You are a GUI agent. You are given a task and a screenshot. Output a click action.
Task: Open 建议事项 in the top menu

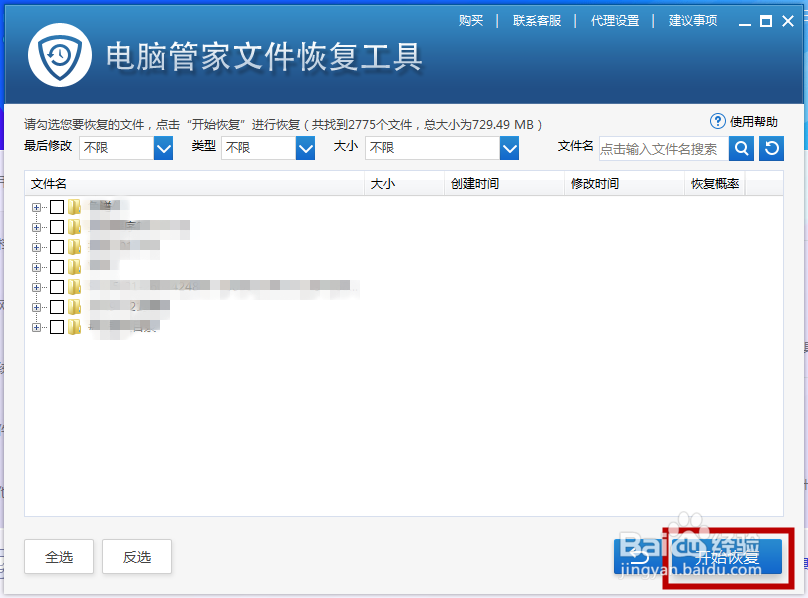(x=693, y=19)
